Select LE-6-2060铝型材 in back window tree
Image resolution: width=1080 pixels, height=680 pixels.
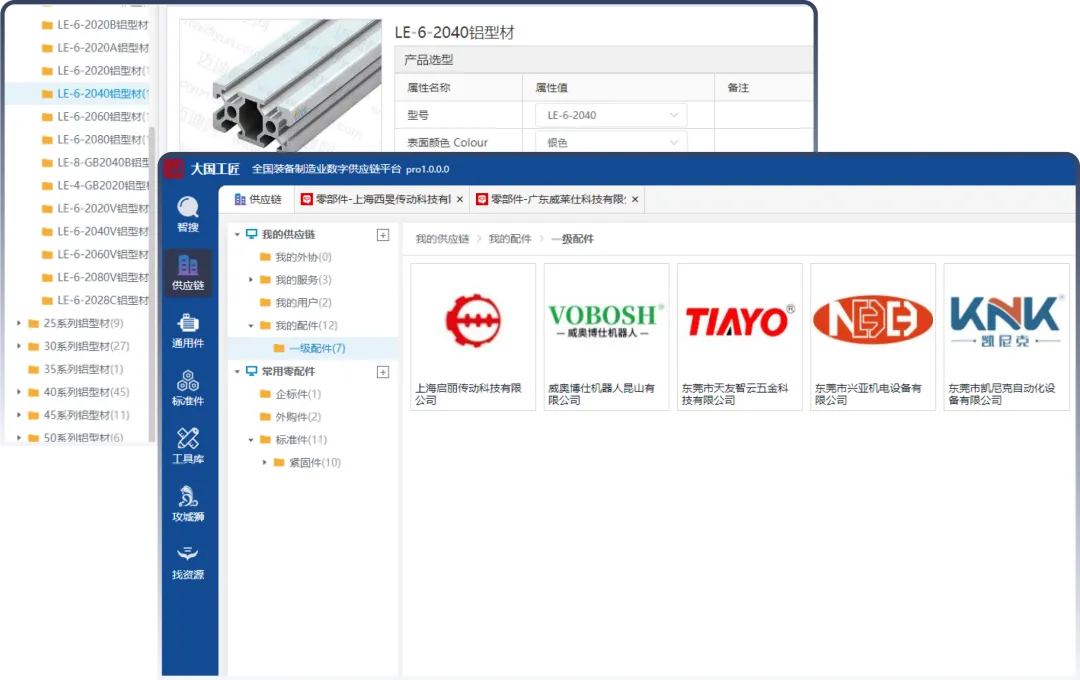(x=103, y=116)
